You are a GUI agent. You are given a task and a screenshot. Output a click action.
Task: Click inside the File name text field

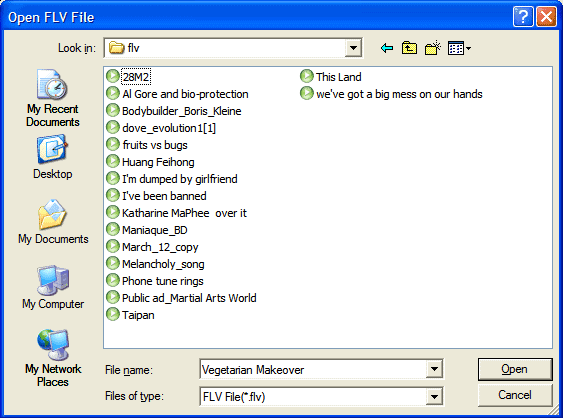point(313,369)
